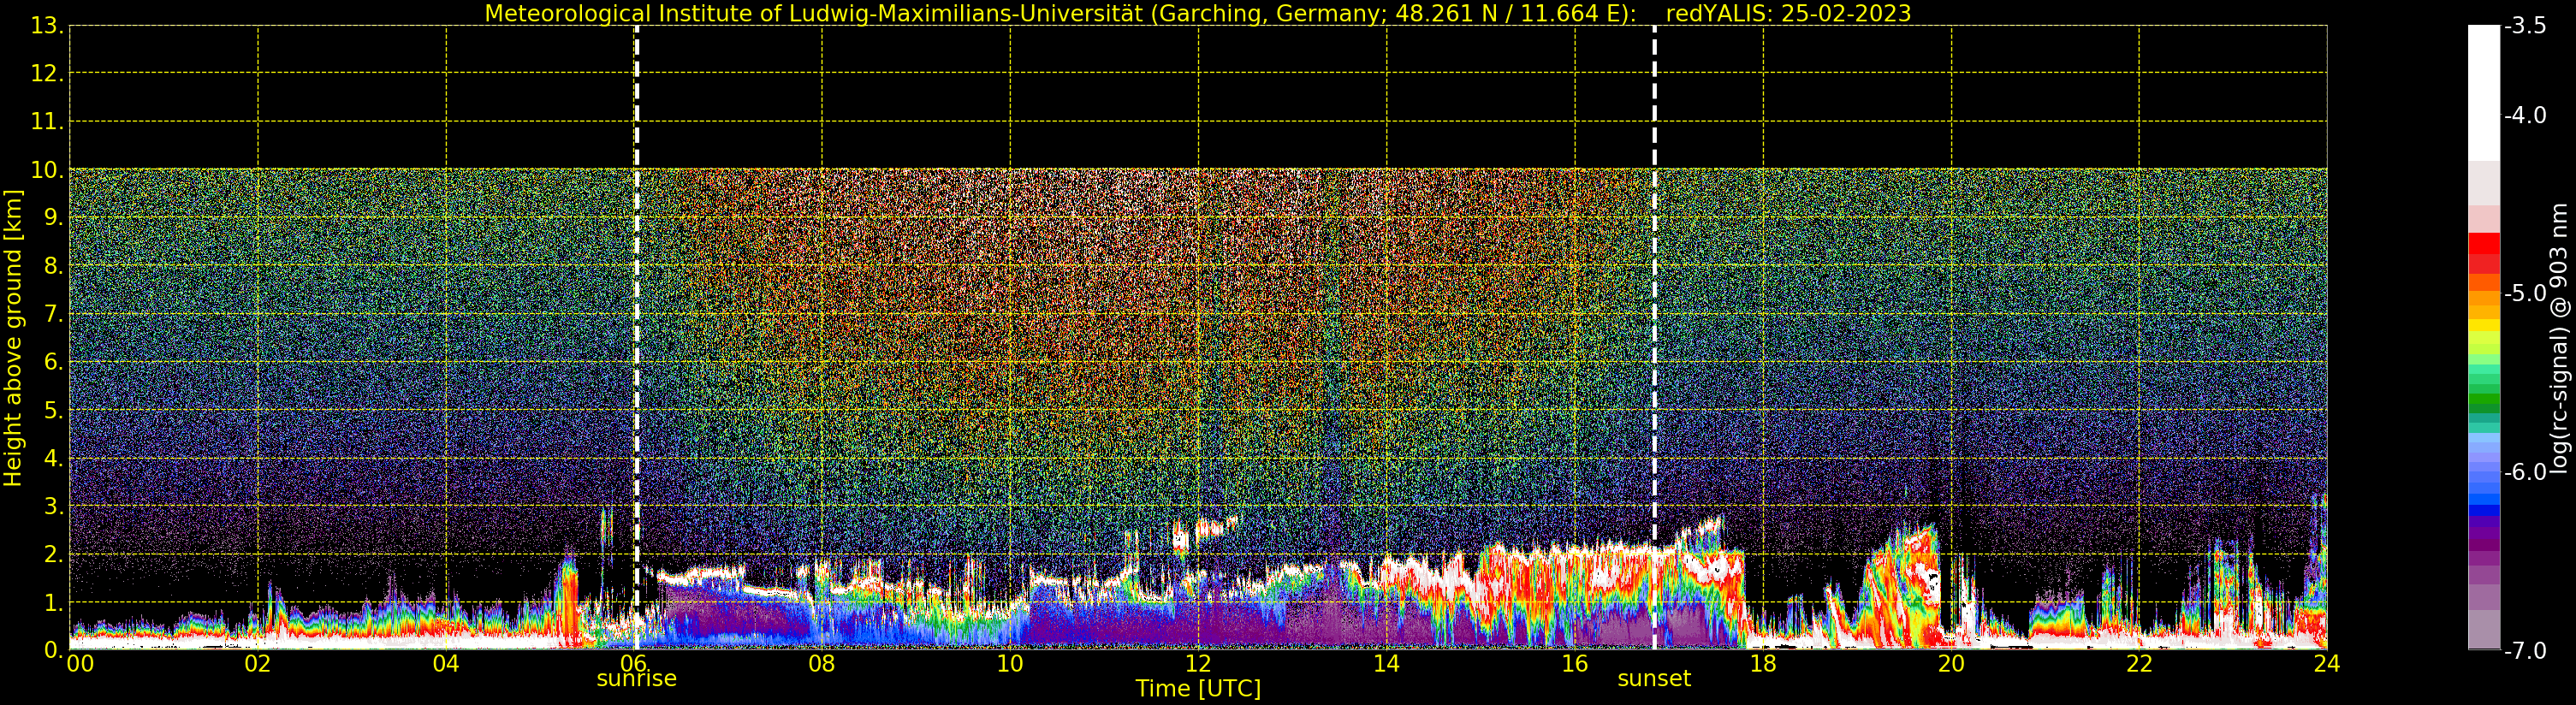This screenshot has width=2576, height=705.
Task: Click the '1.' height axis tick label
Action: click(x=54, y=602)
